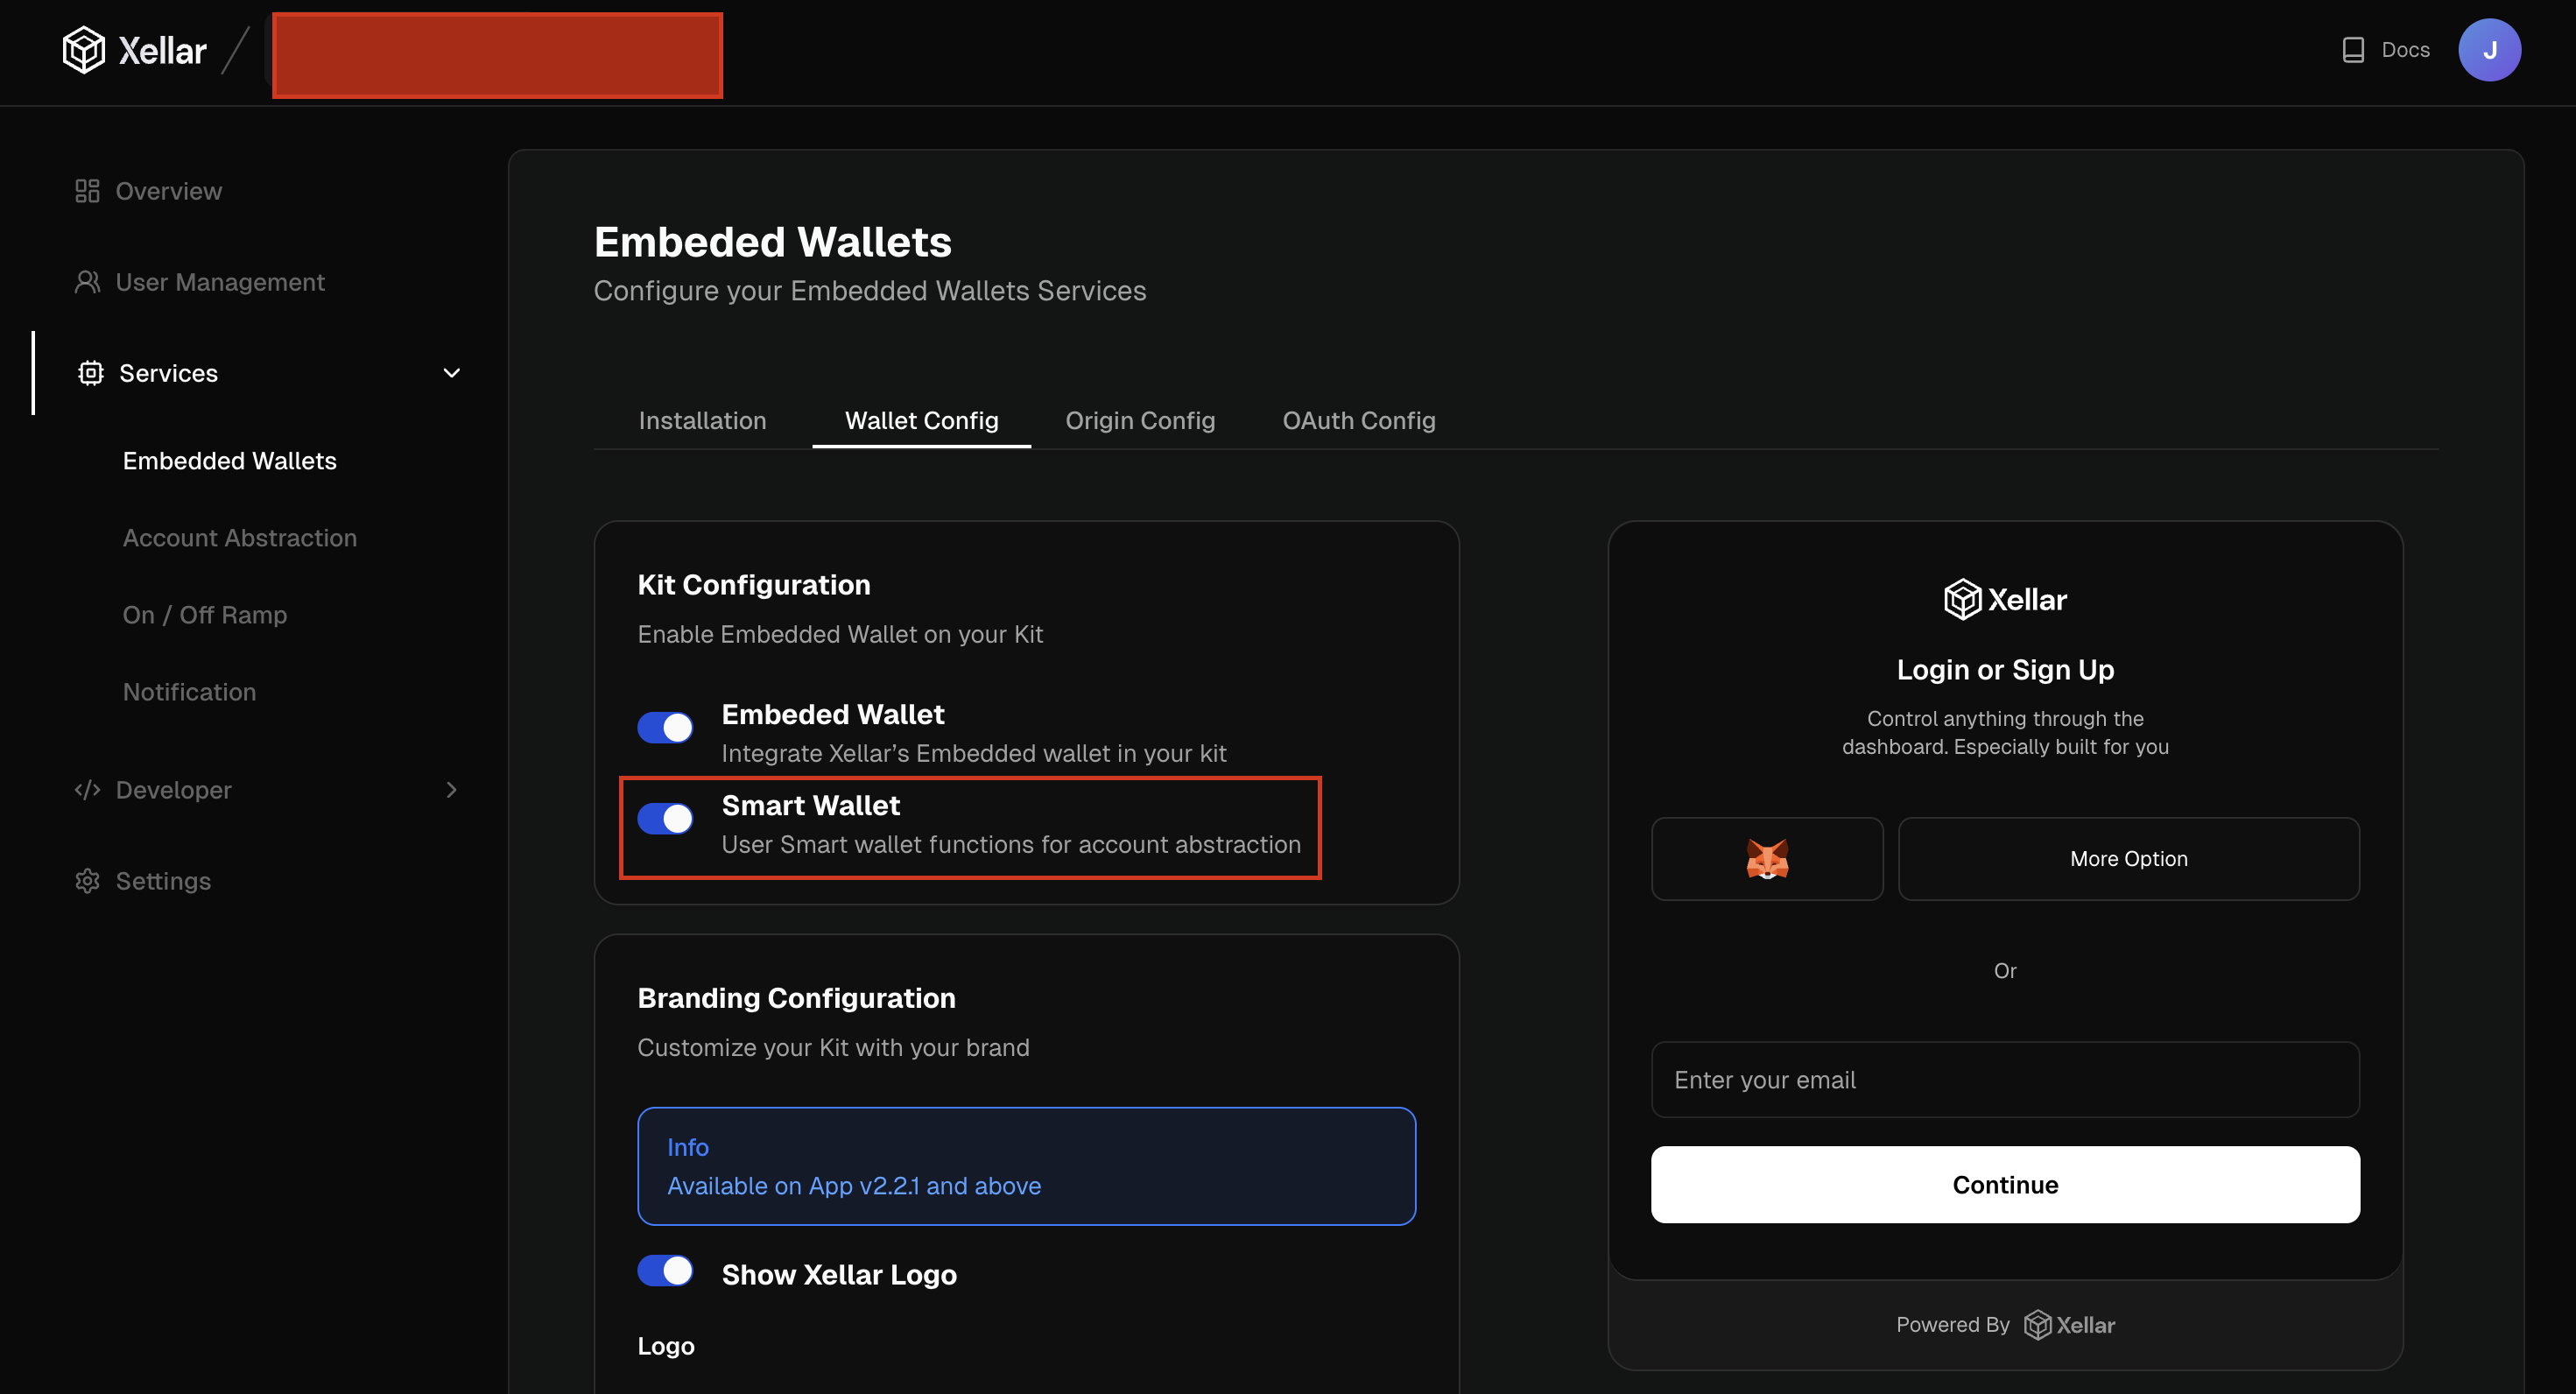Click the Developer code brackets icon
The width and height of the screenshot is (2576, 1394).
pos(87,790)
